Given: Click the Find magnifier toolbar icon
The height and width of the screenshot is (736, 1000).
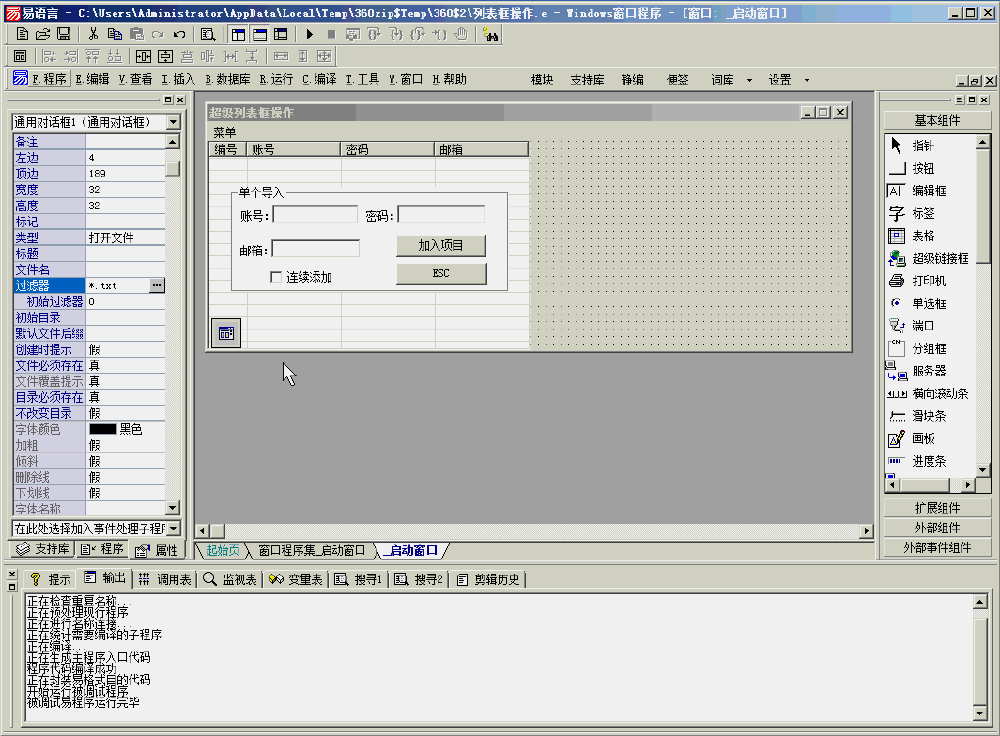Looking at the screenshot, I should (208, 34).
